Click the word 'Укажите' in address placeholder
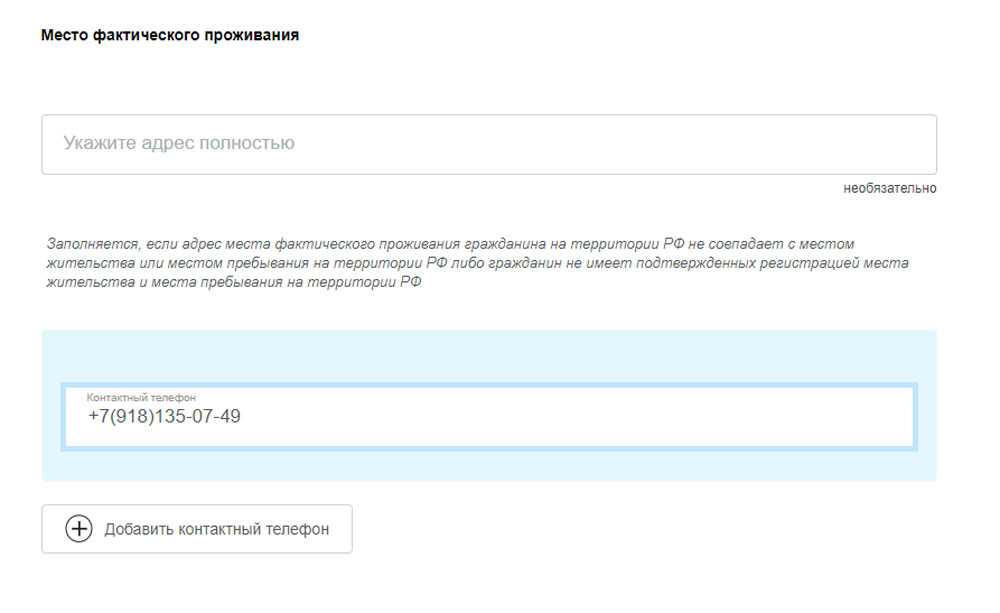 point(96,143)
